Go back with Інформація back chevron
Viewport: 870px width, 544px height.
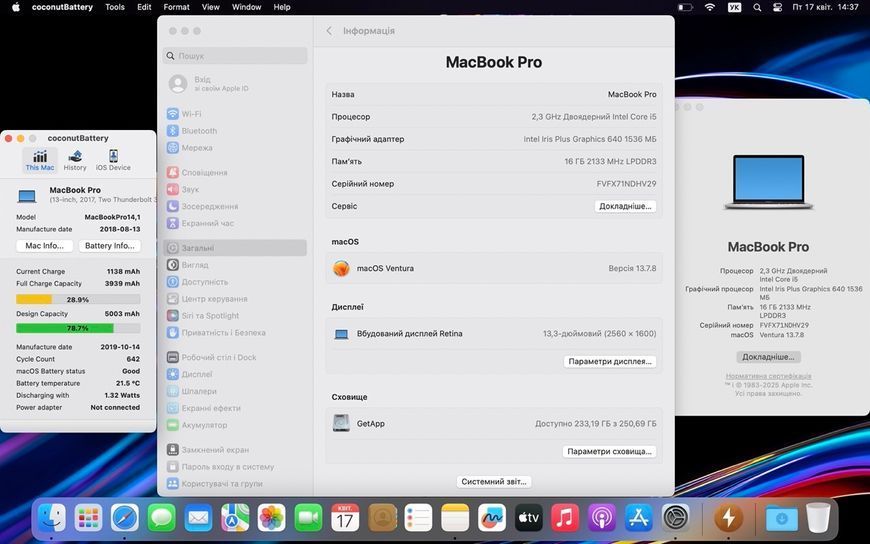(x=329, y=31)
